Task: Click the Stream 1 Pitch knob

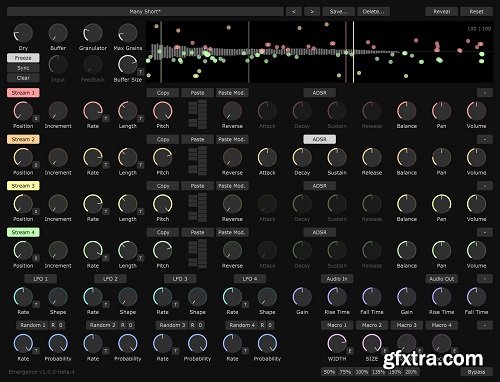Action: pyautogui.click(x=163, y=111)
